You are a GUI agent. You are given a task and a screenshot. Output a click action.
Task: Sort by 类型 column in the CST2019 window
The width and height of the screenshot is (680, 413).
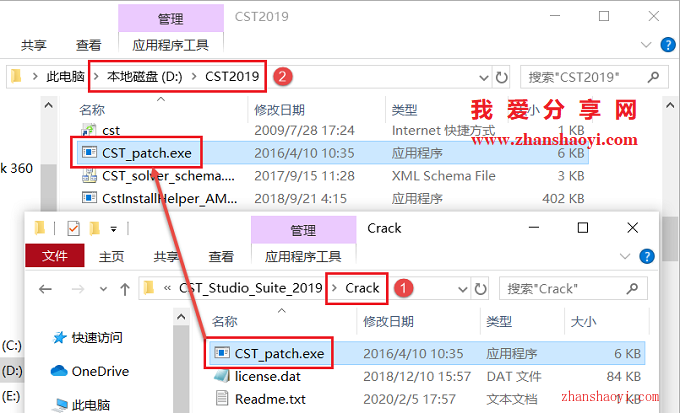(404, 110)
